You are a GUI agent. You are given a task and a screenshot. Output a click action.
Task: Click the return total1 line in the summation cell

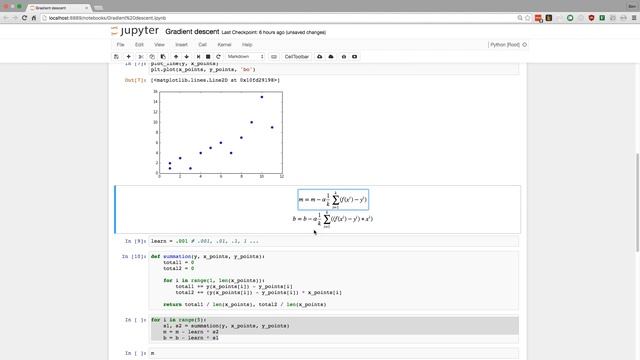tap(244, 304)
